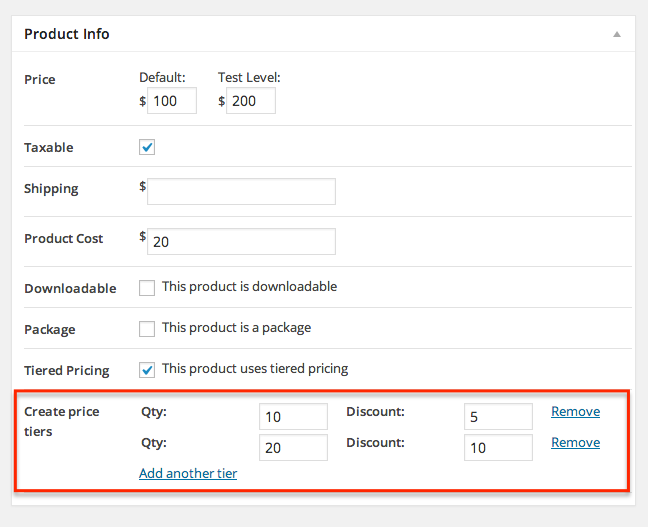Click 'This product is downloadable' label

[x=249, y=286]
